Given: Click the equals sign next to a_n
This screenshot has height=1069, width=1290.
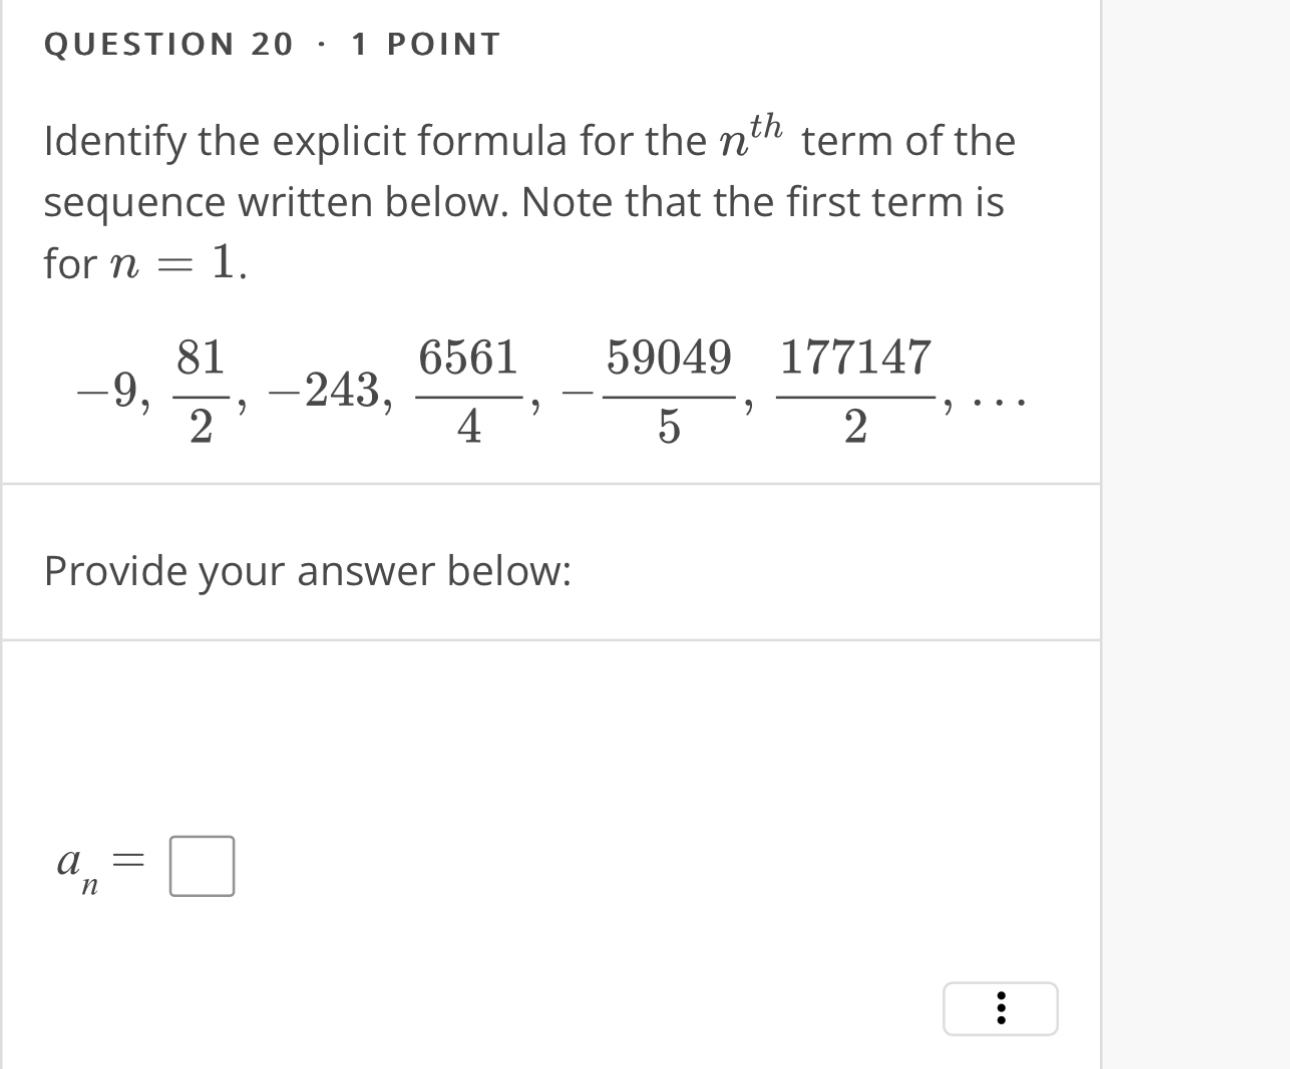Looking at the screenshot, I should tap(130, 860).
